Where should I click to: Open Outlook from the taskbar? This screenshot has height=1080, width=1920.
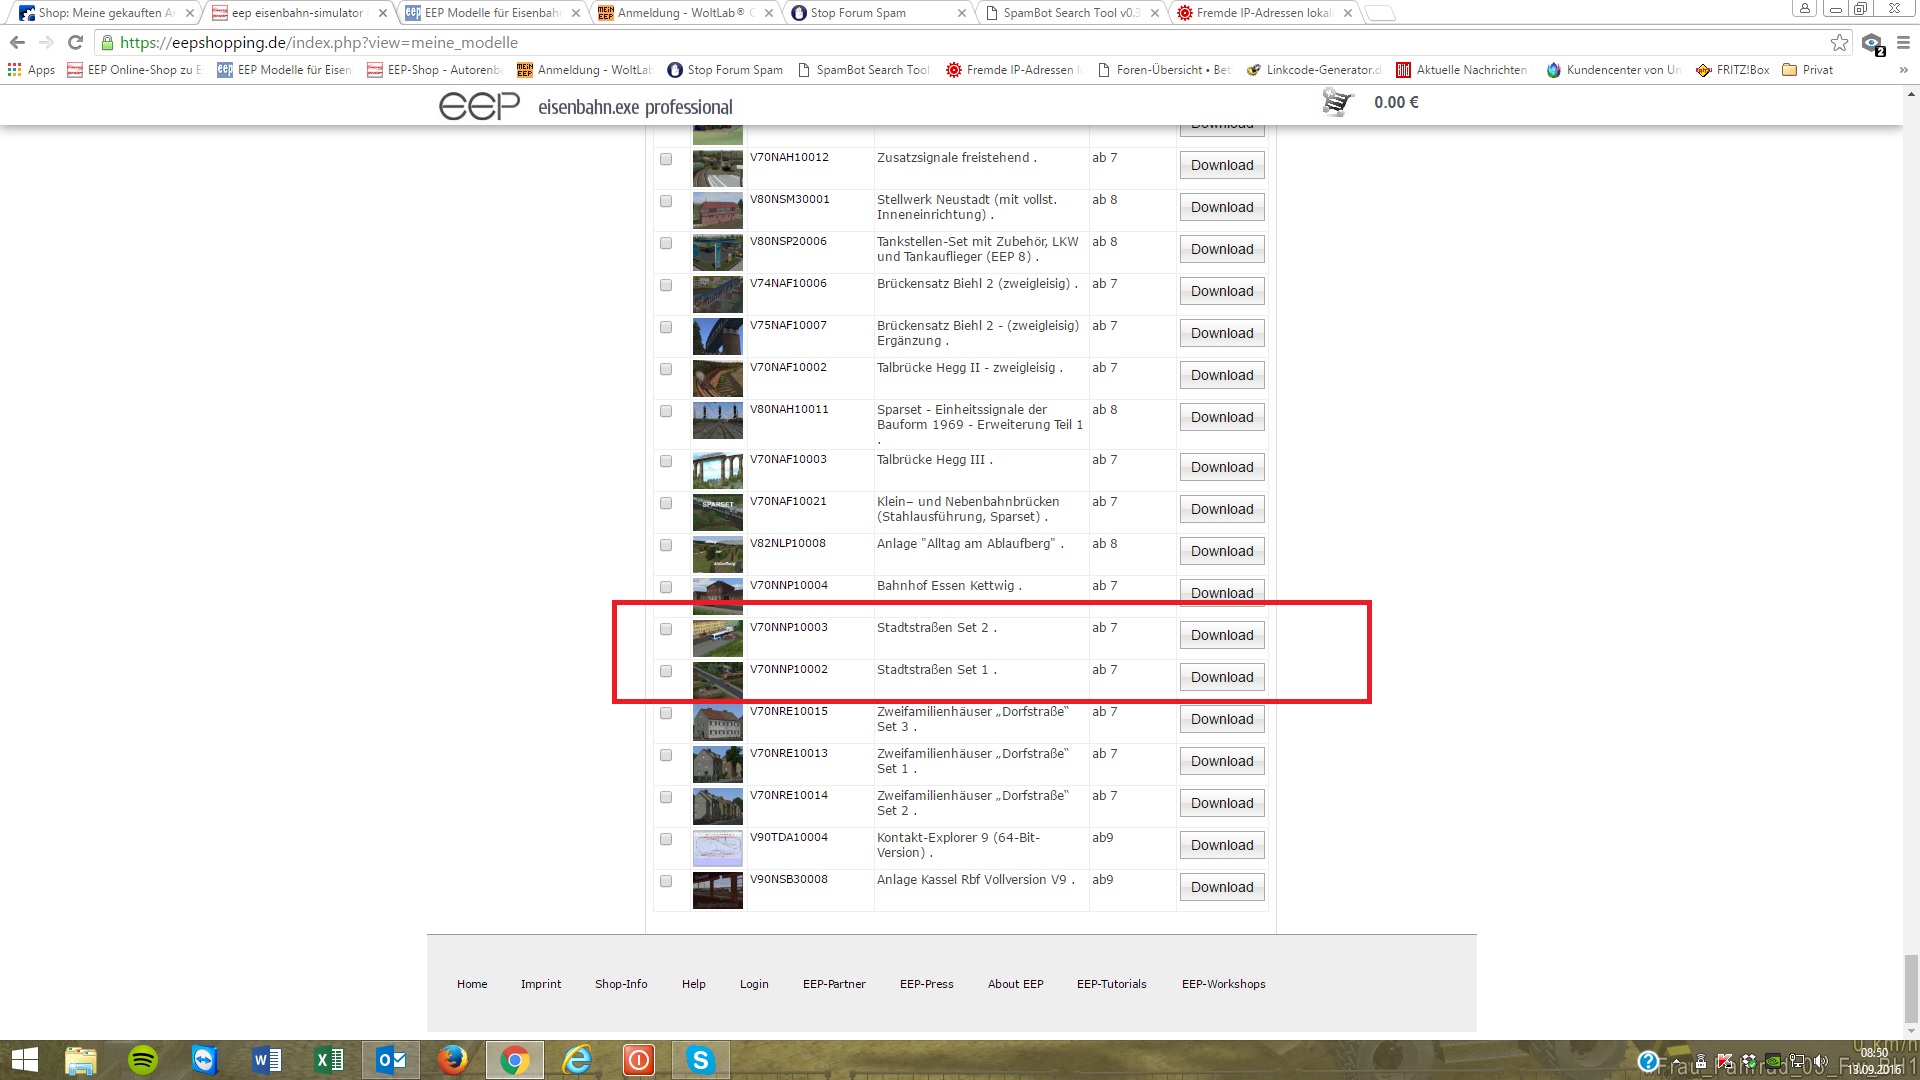(390, 1059)
